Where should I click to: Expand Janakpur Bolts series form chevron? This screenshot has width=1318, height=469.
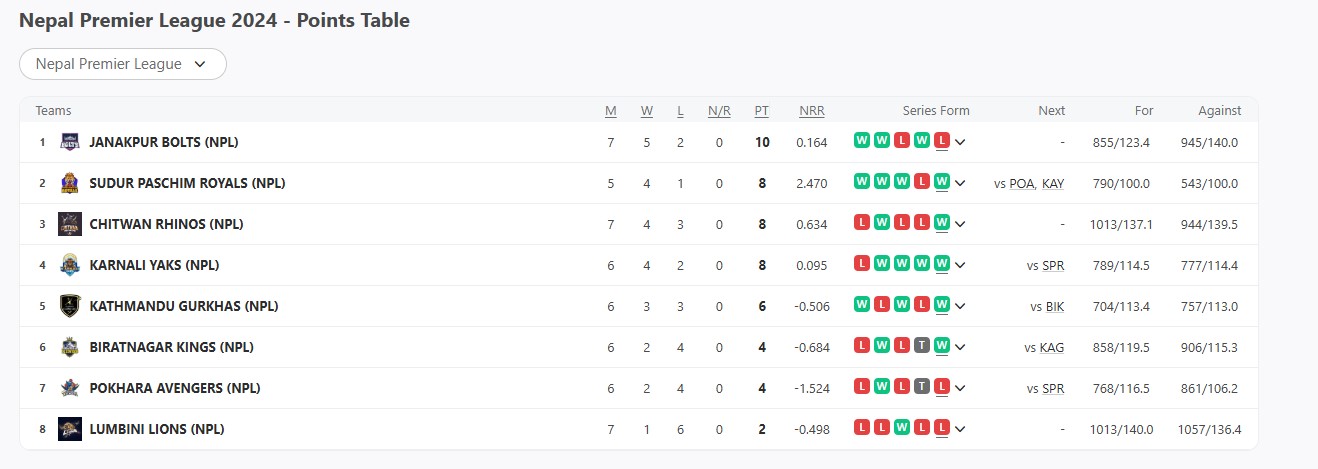click(x=960, y=142)
